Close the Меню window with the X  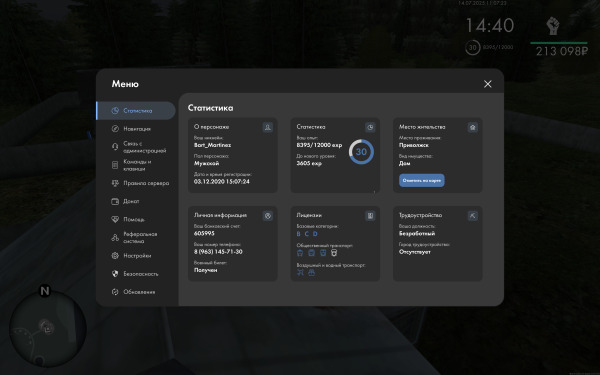pos(488,84)
